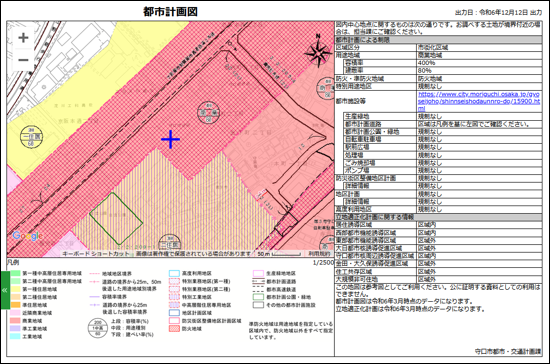550x364 pixels.
Task: Click the blue crosshair center marker
Action: point(170,139)
